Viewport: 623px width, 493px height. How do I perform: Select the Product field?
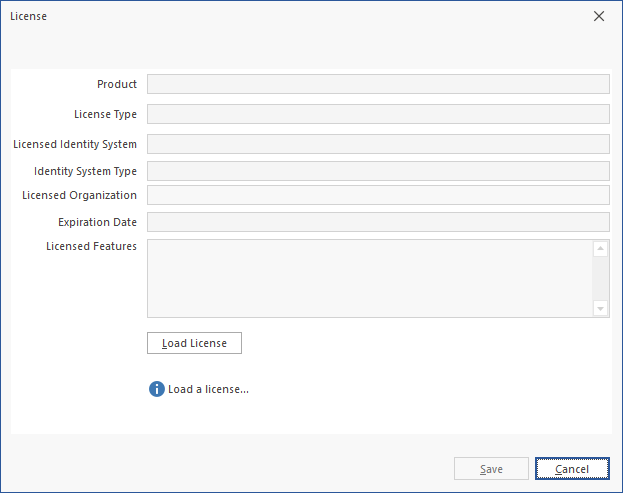(378, 84)
